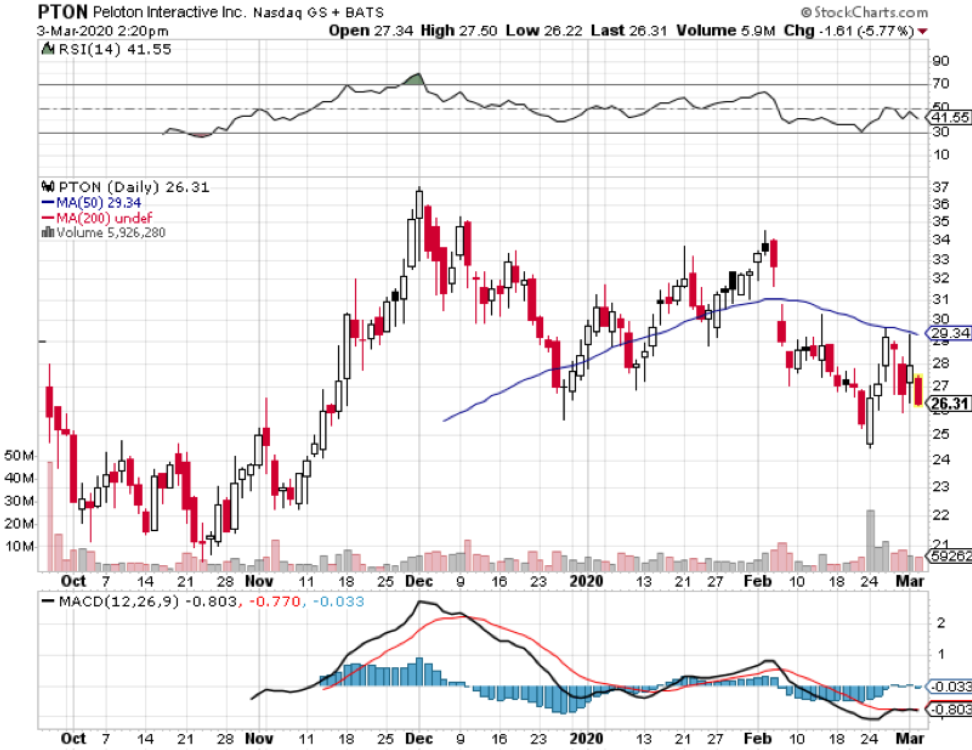This screenshot has height=750, width=972.
Task: Click the Nasdaq GS + BATS exchange label
Action: [x=318, y=12]
